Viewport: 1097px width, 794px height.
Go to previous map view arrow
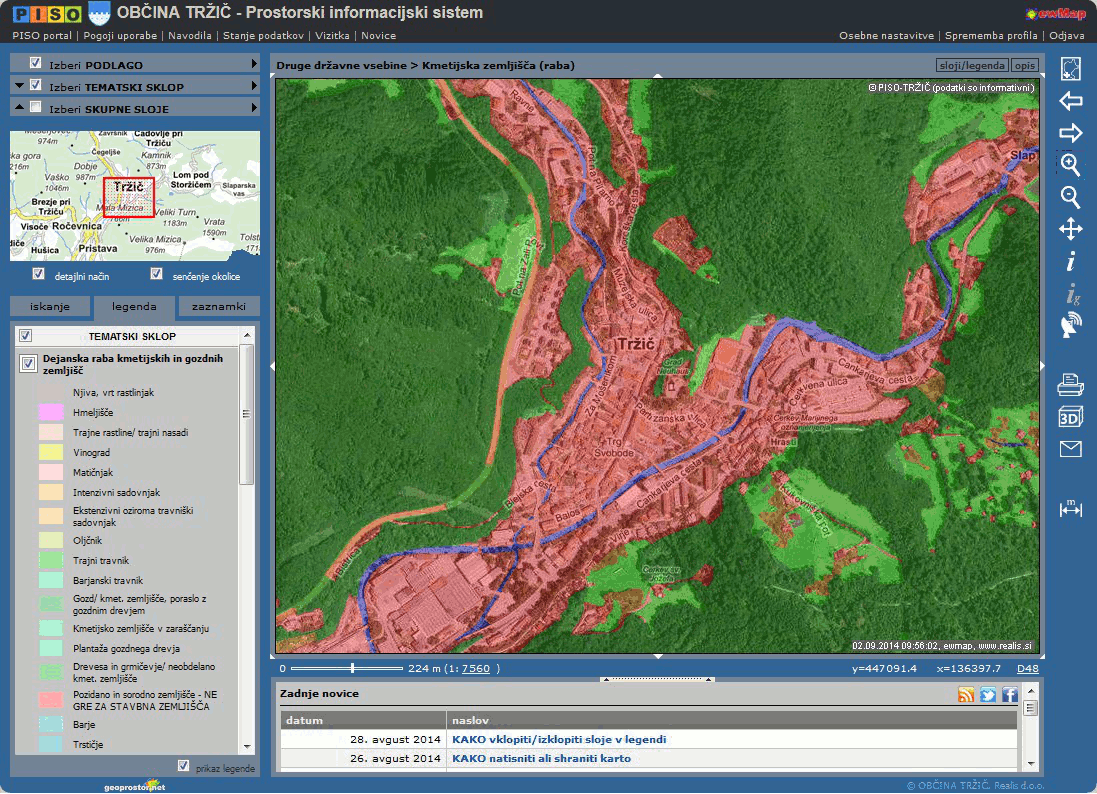[1070, 101]
